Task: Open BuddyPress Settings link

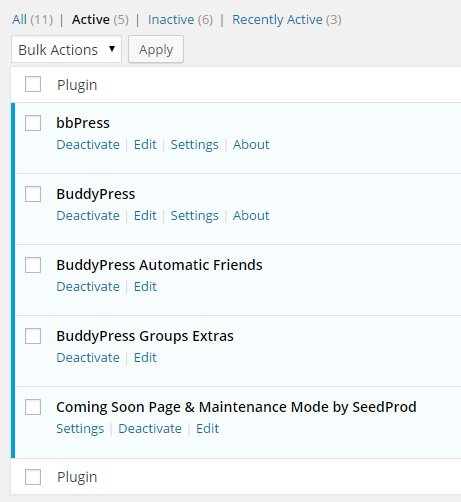Action: coord(195,216)
